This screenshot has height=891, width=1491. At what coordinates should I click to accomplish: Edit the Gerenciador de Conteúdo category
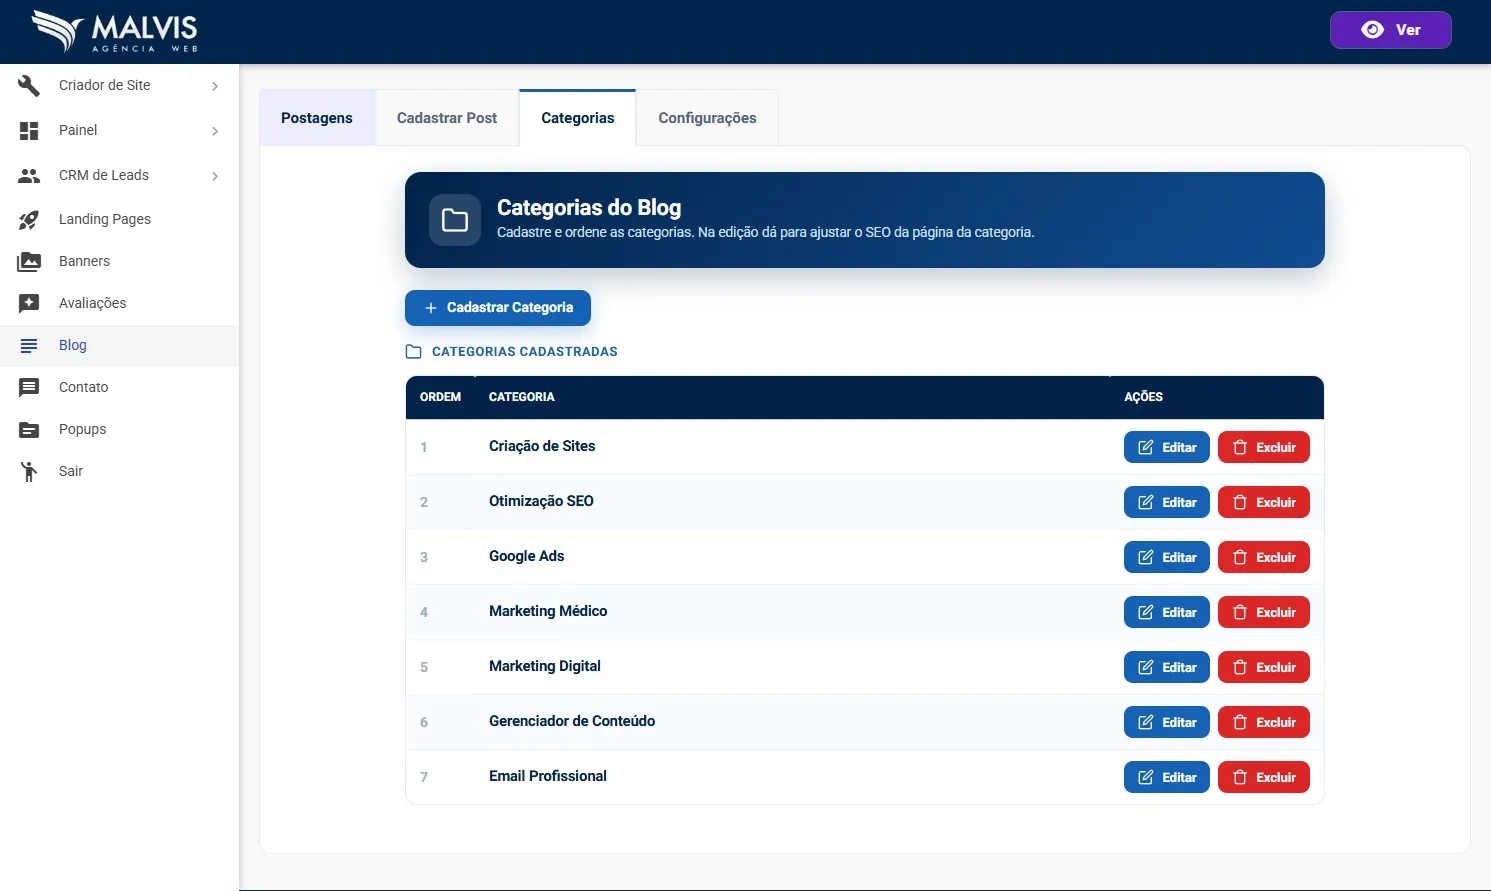coord(1167,722)
